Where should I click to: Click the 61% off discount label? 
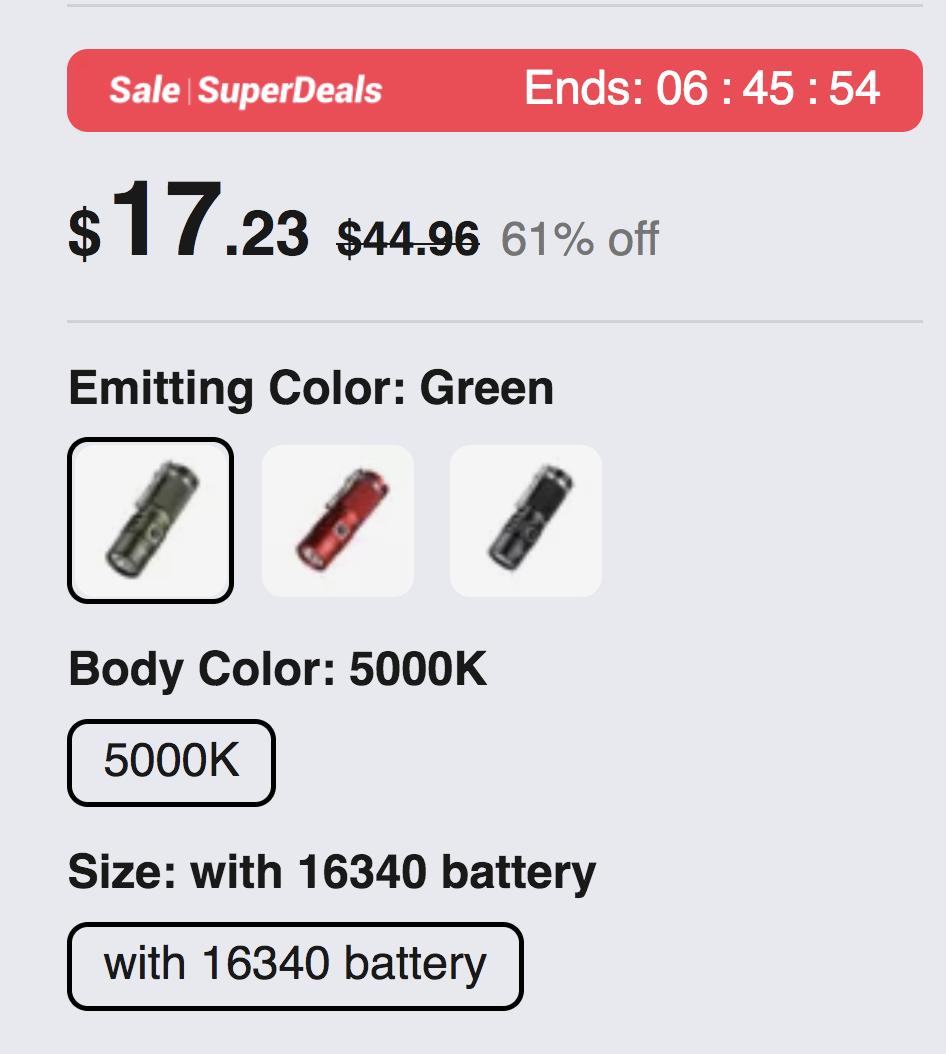[580, 239]
